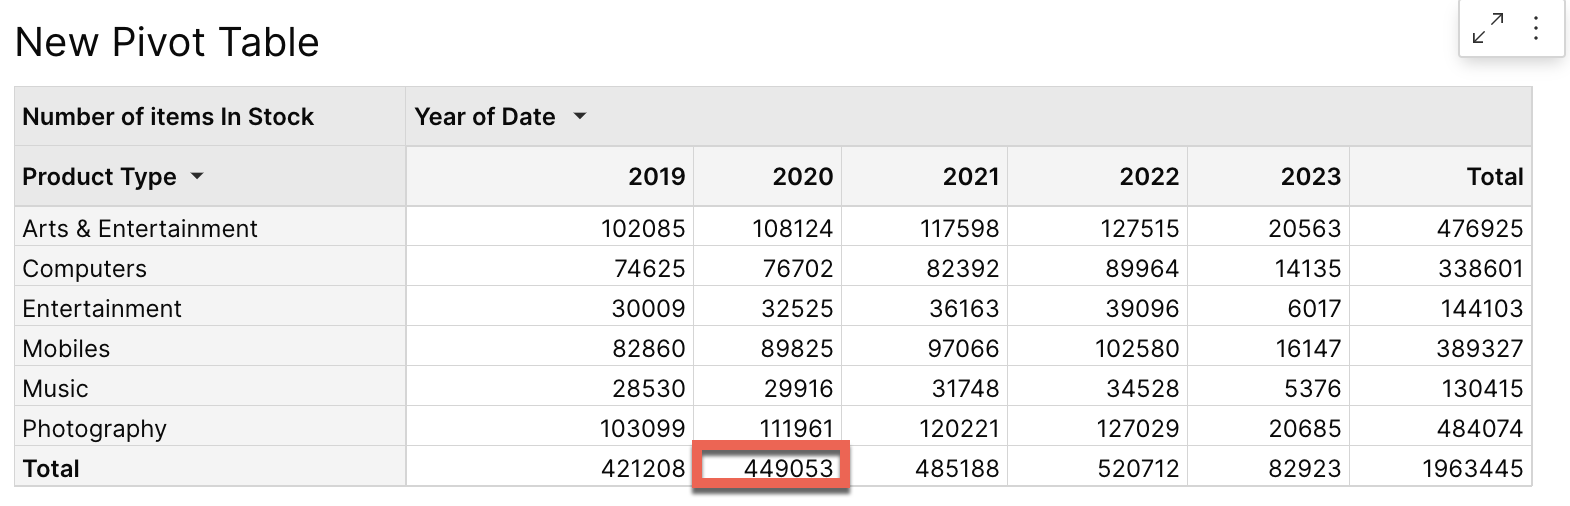Open the Year of Date dropdown arrow
1570x506 pixels.
(x=580, y=117)
